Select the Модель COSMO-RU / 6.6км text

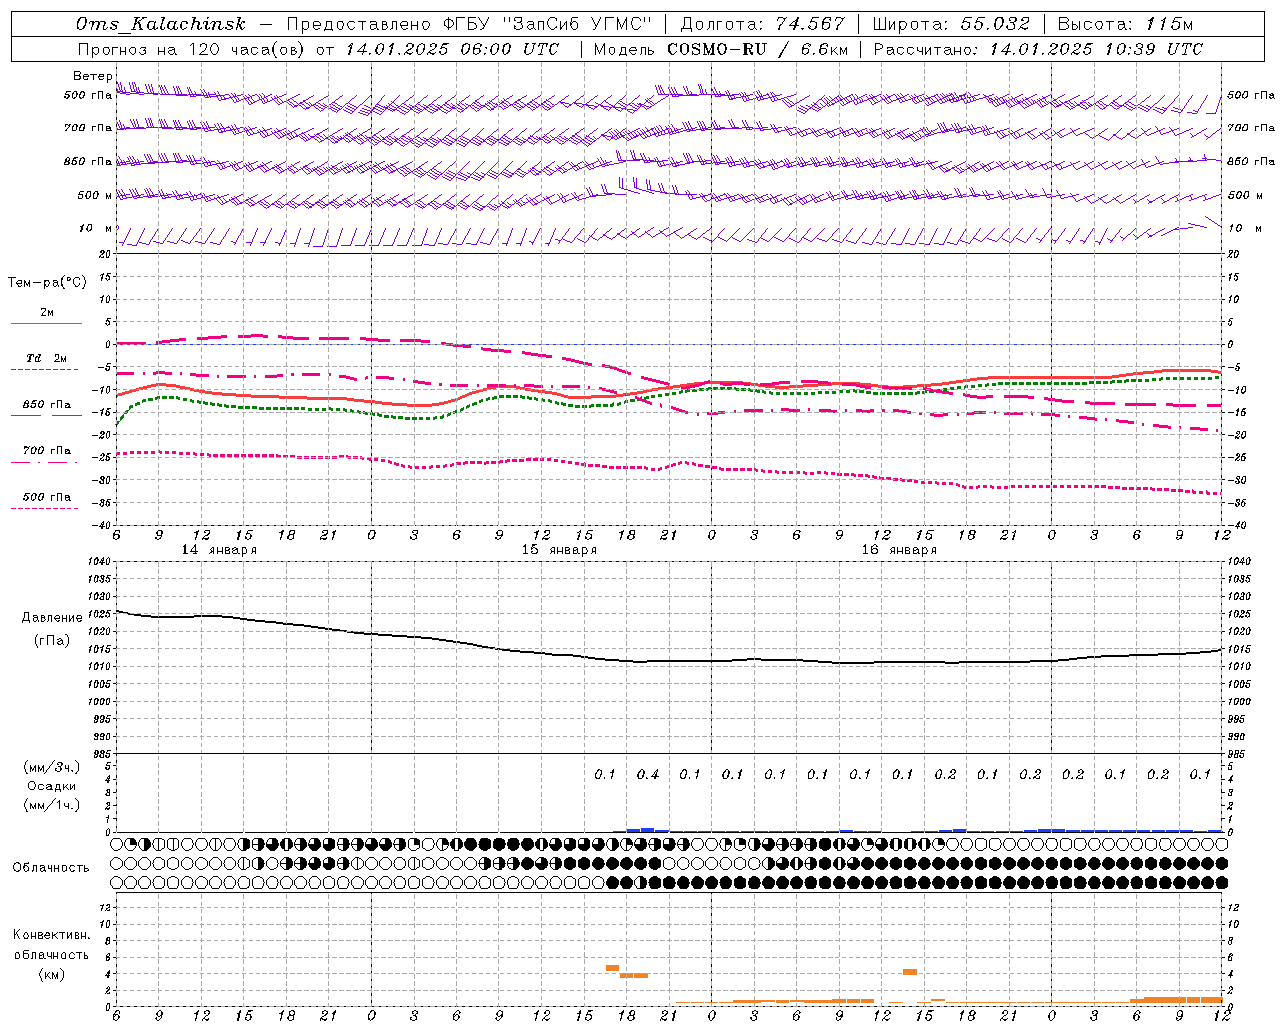(x=721, y=49)
